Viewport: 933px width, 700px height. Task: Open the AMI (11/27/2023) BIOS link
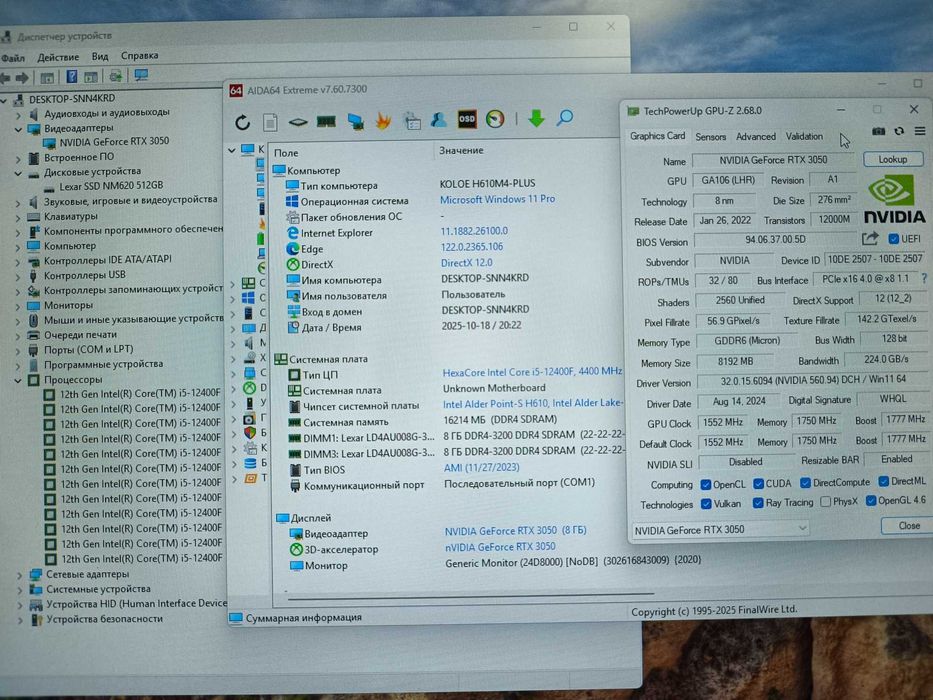(481, 468)
